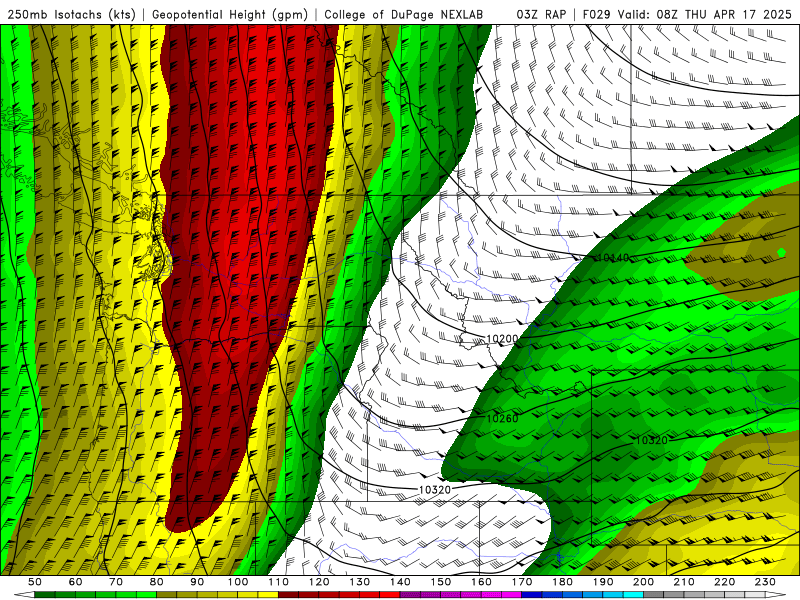Select the 110 label on the legend
This screenshot has width=800, height=600.
(x=279, y=582)
